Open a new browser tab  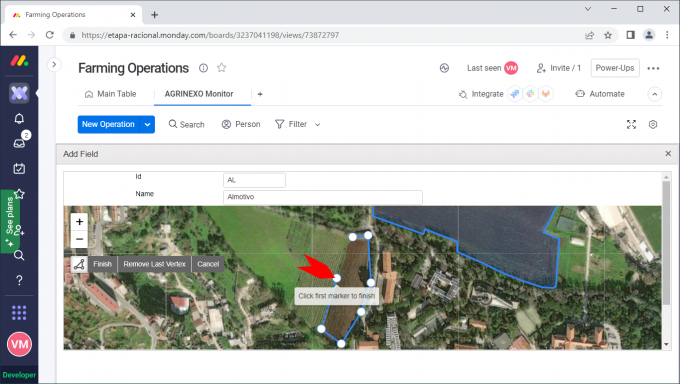click(154, 15)
